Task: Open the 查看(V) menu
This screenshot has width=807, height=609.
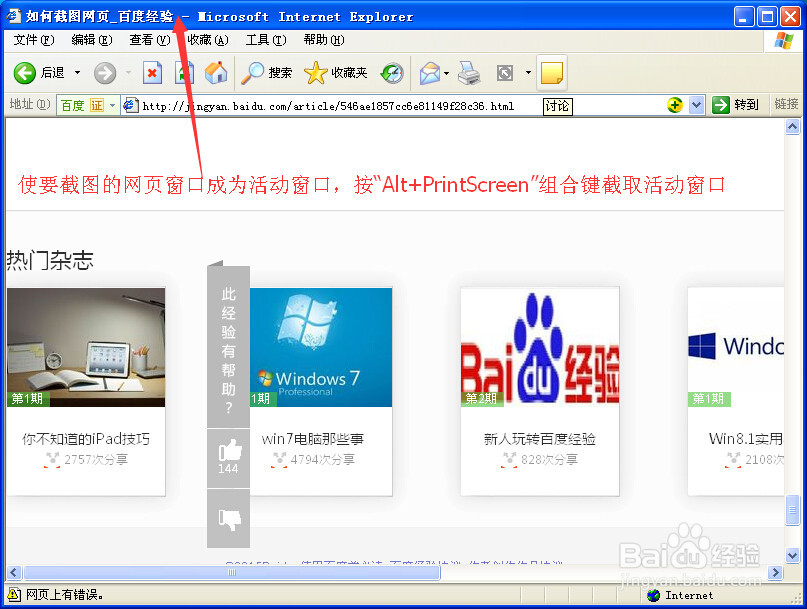Action: click(x=150, y=40)
